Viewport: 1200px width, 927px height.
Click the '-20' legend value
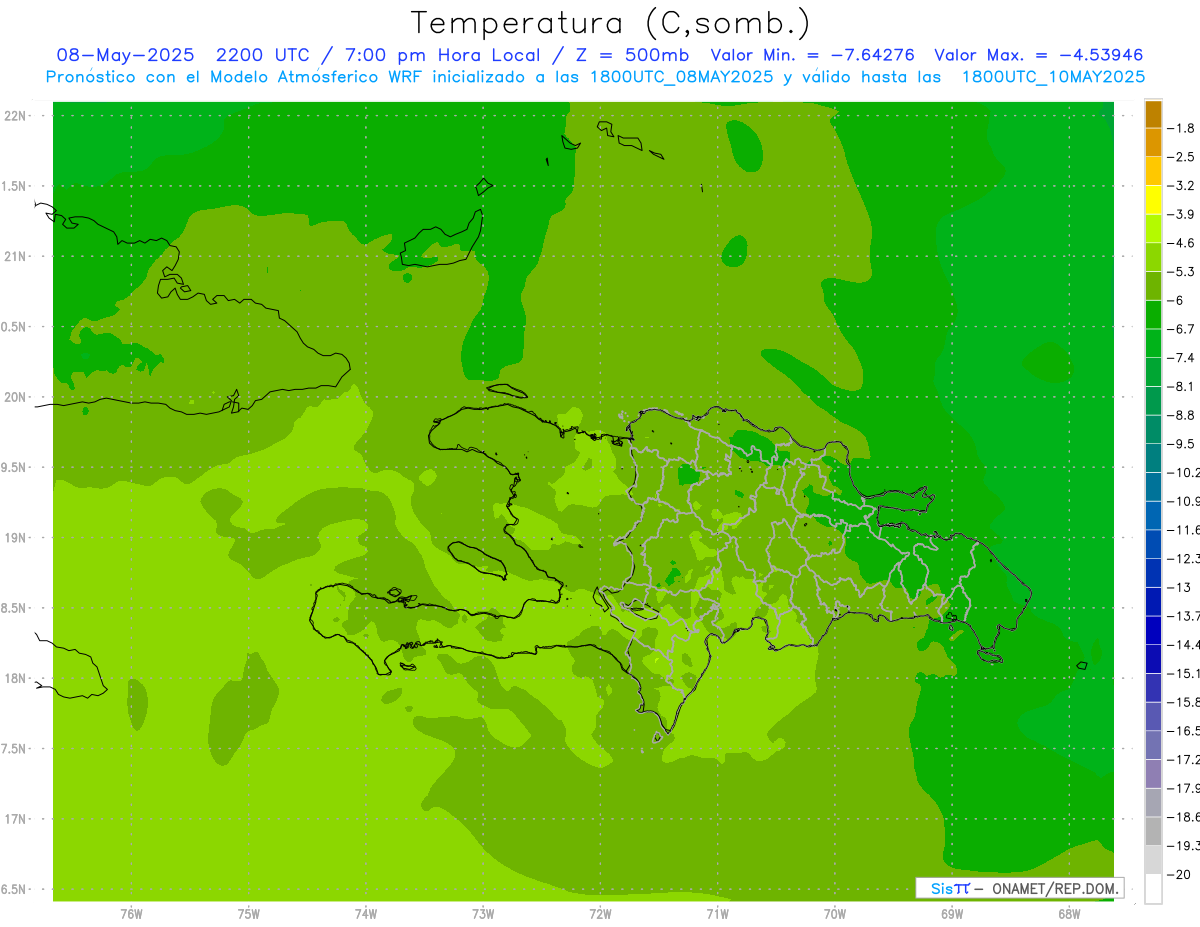click(x=1181, y=874)
